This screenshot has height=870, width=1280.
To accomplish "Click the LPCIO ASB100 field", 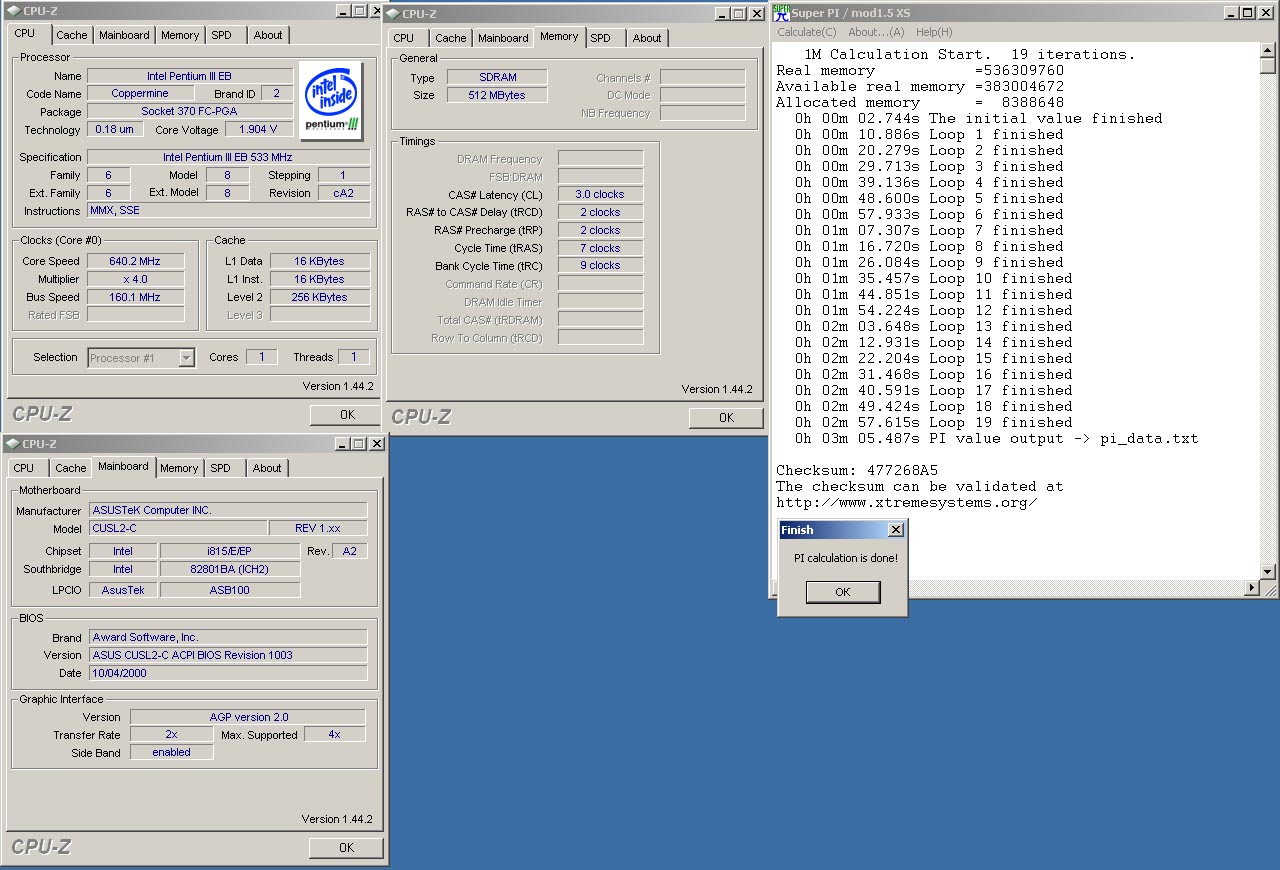I will click(230, 590).
